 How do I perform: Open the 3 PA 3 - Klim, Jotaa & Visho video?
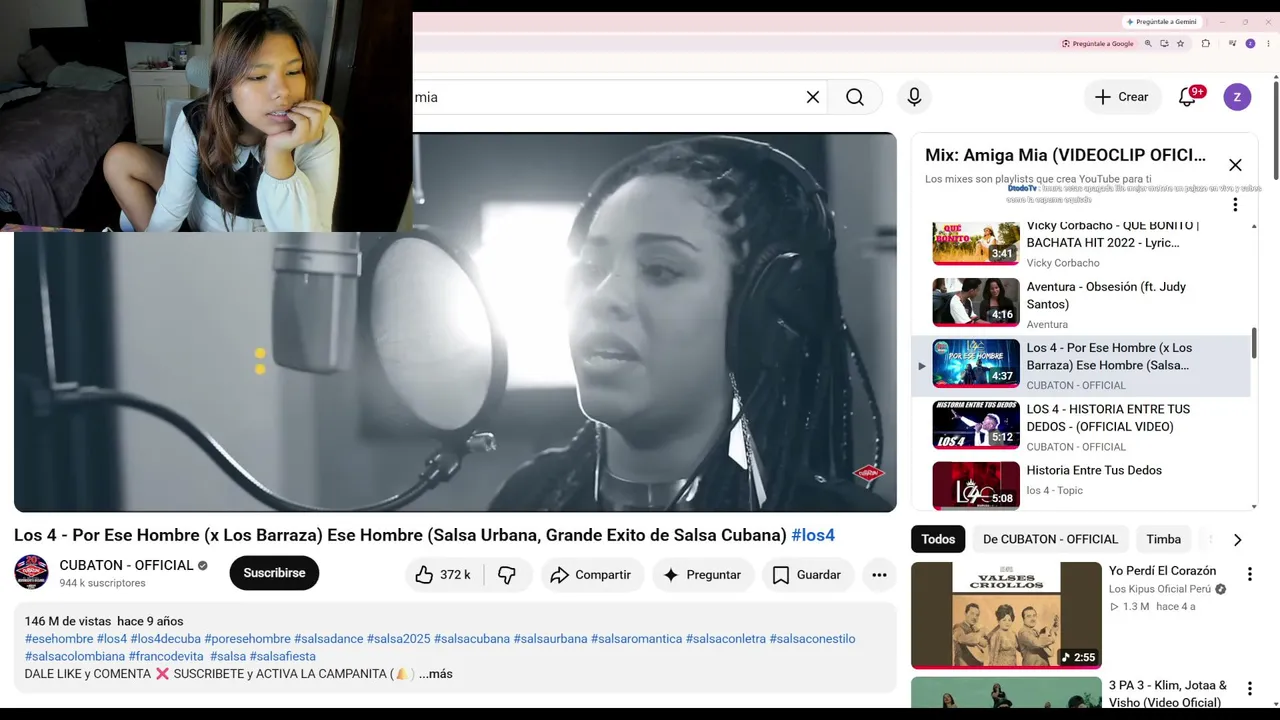pos(1168,694)
